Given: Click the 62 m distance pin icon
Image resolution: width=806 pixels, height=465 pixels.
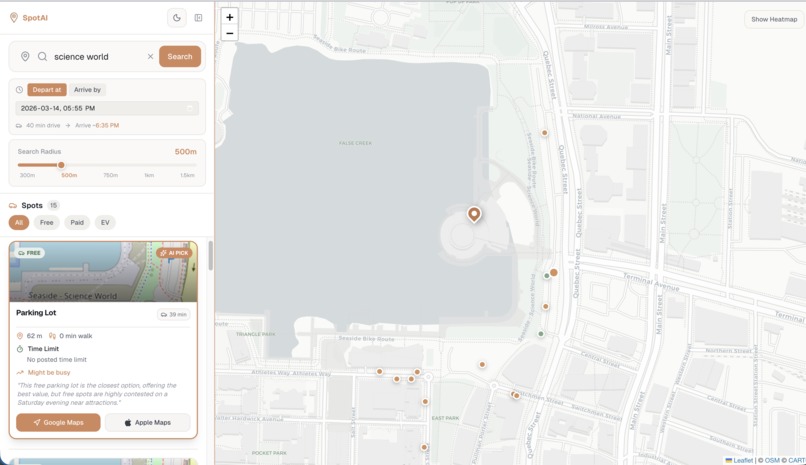Looking at the screenshot, I should point(20,336).
